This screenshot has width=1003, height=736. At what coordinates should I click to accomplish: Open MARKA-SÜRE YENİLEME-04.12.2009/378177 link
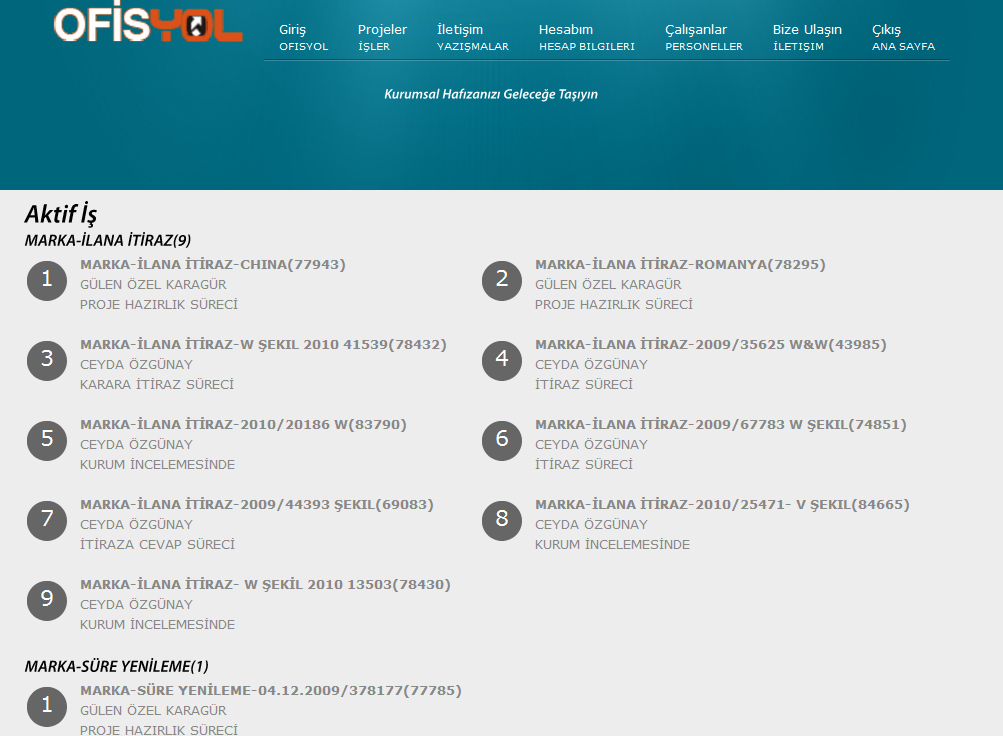tap(271, 691)
